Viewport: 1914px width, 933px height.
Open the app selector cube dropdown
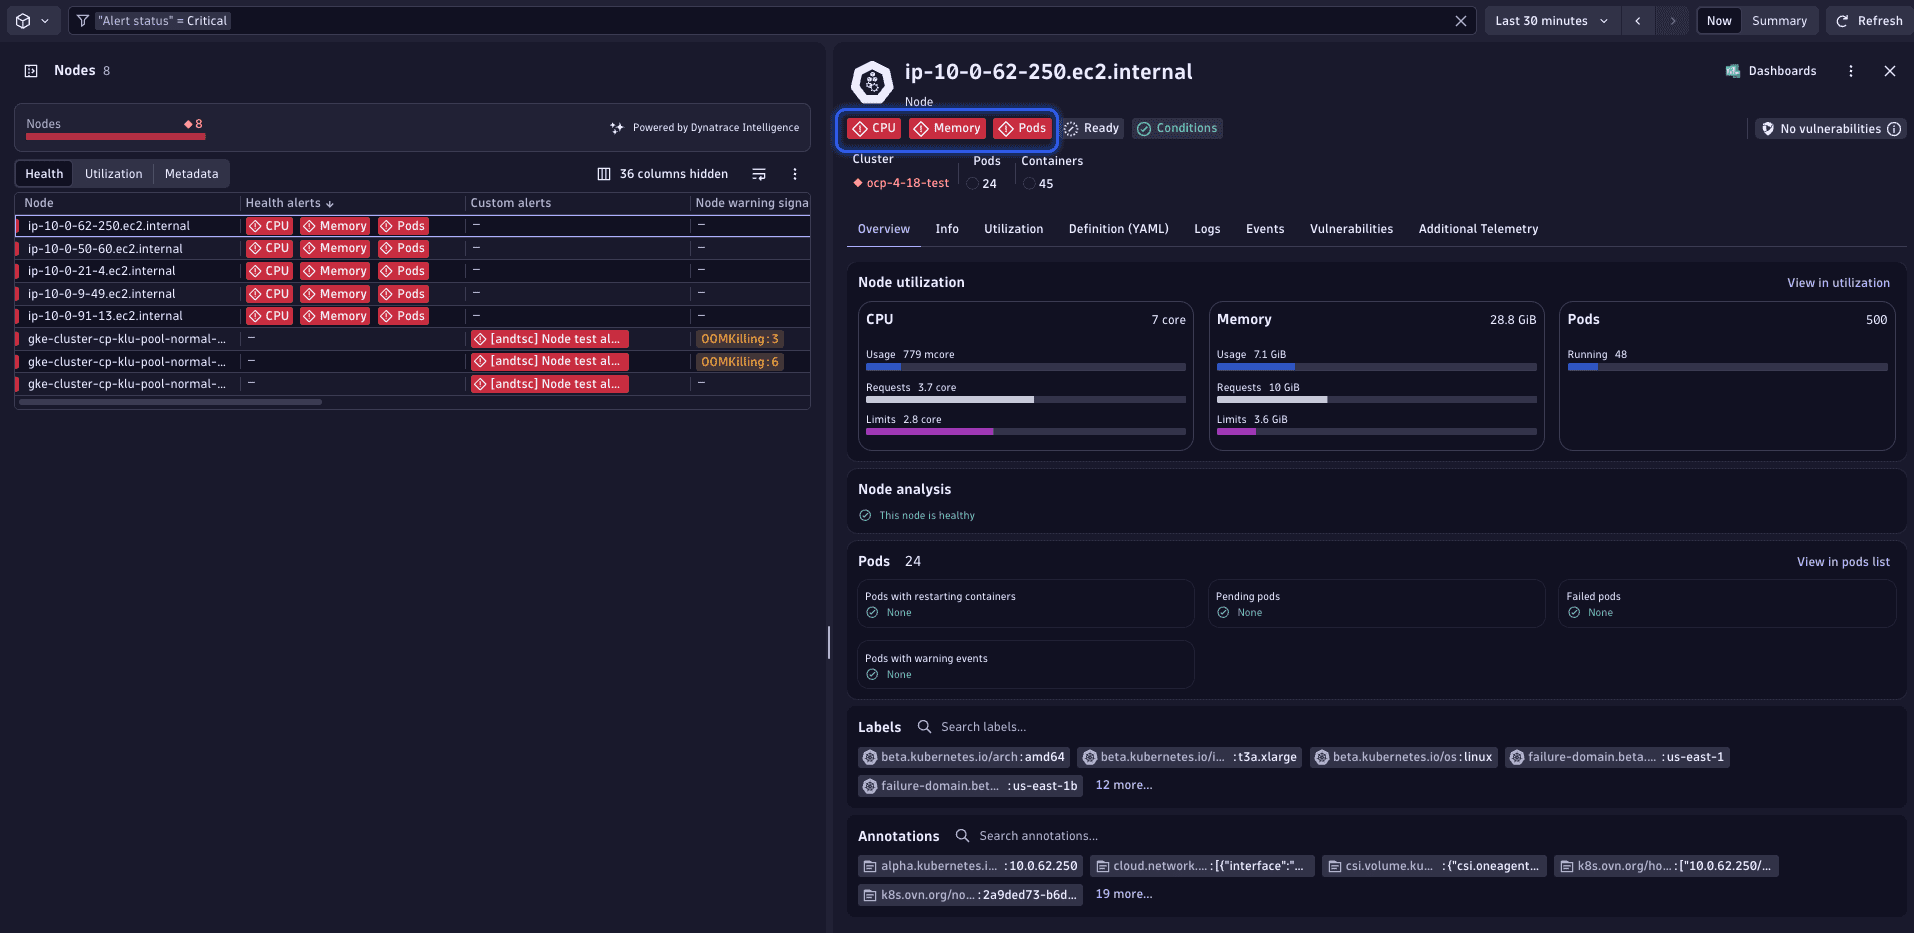[x=31, y=21]
